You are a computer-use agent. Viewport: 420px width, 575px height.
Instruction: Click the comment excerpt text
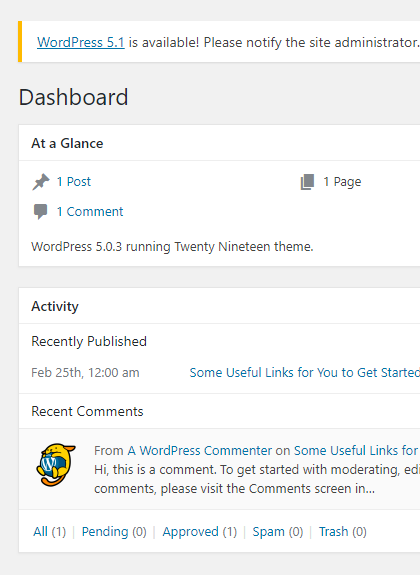click(x=257, y=479)
